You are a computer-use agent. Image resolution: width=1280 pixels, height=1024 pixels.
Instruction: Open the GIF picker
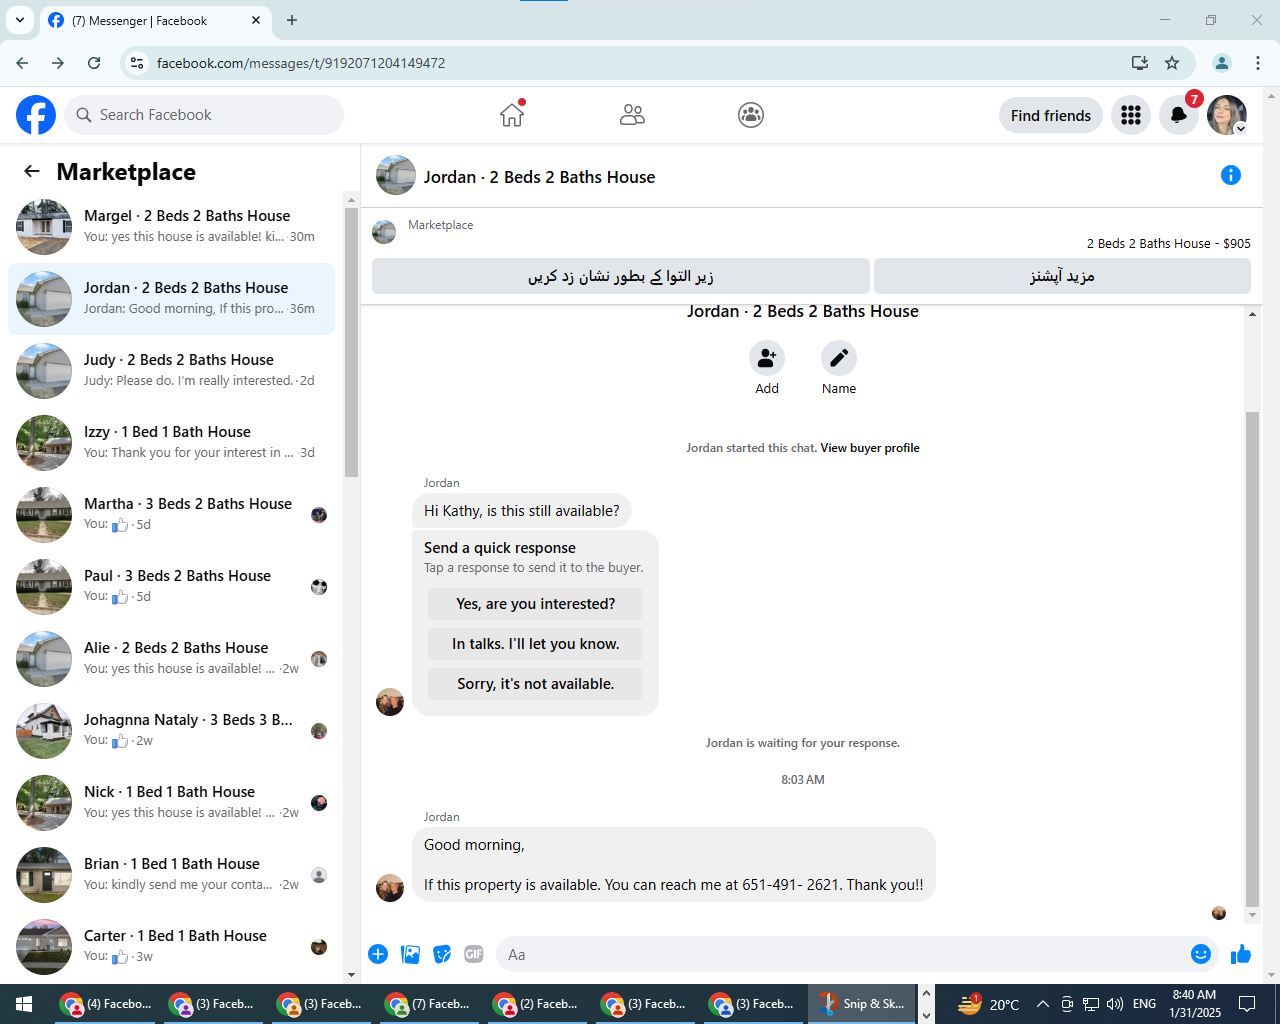[474, 954]
